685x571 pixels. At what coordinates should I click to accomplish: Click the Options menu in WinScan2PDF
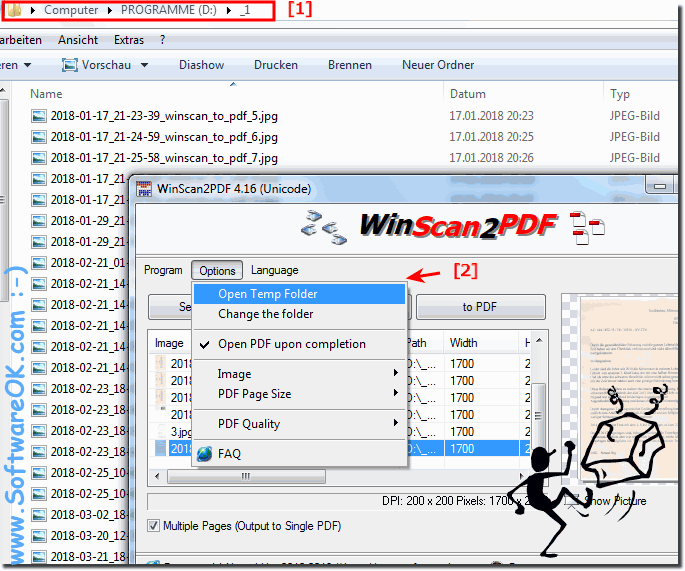(x=217, y=270)
